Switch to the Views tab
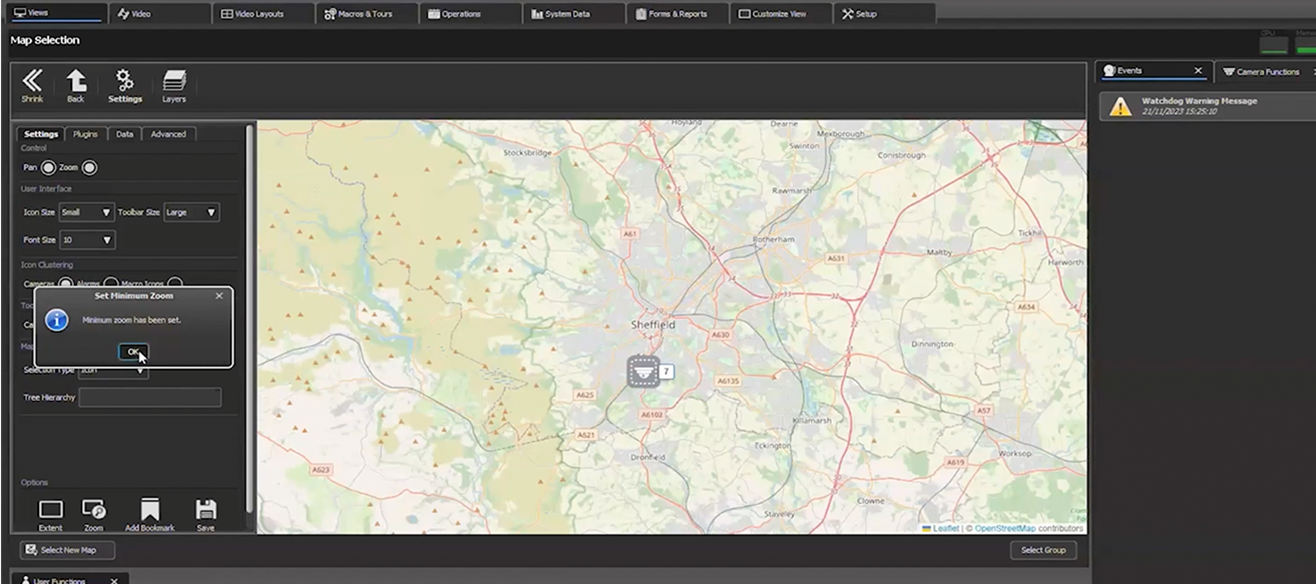The width and height of the screenshot is (1316, 584). pyautogui.click(x=55, y=13)
